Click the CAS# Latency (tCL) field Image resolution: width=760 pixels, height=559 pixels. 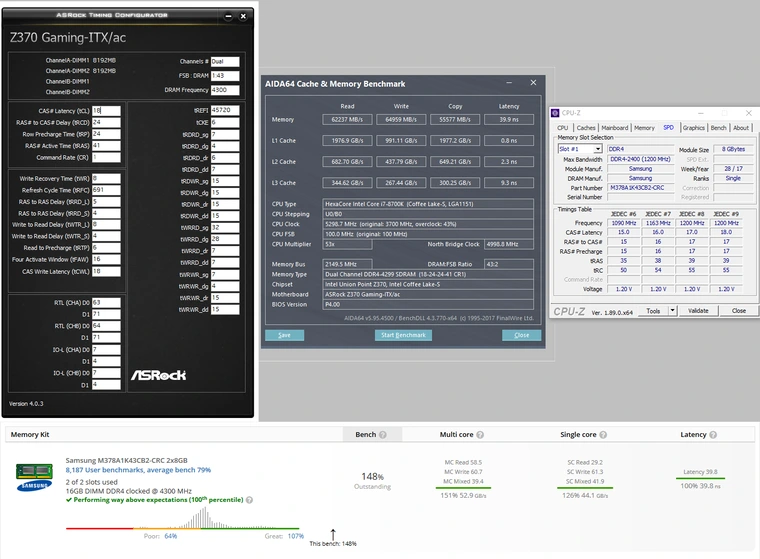(106, 111)
